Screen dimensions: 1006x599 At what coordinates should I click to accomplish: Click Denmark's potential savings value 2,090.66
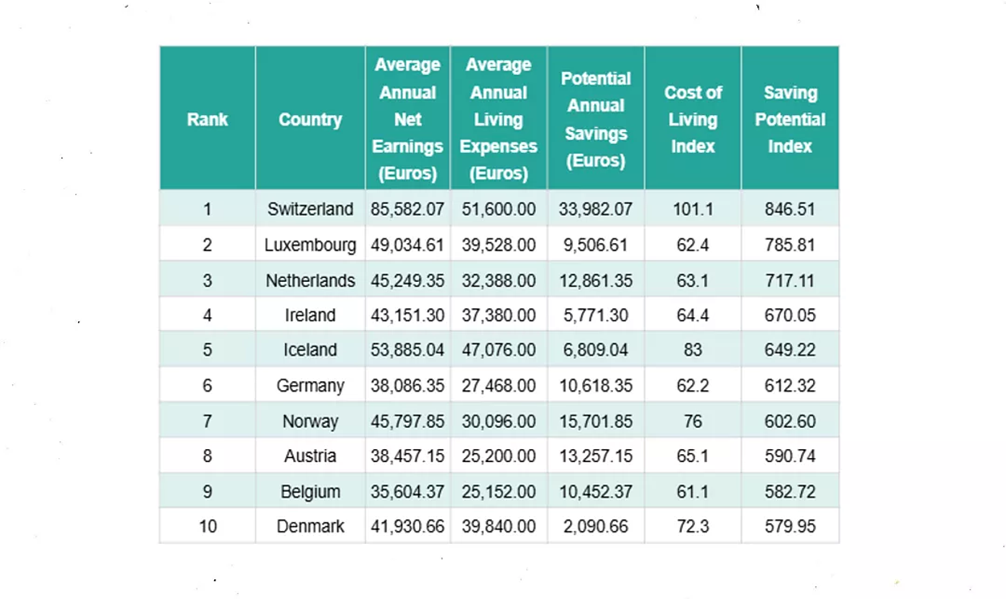pyautogui.click(x=596, y=526)
